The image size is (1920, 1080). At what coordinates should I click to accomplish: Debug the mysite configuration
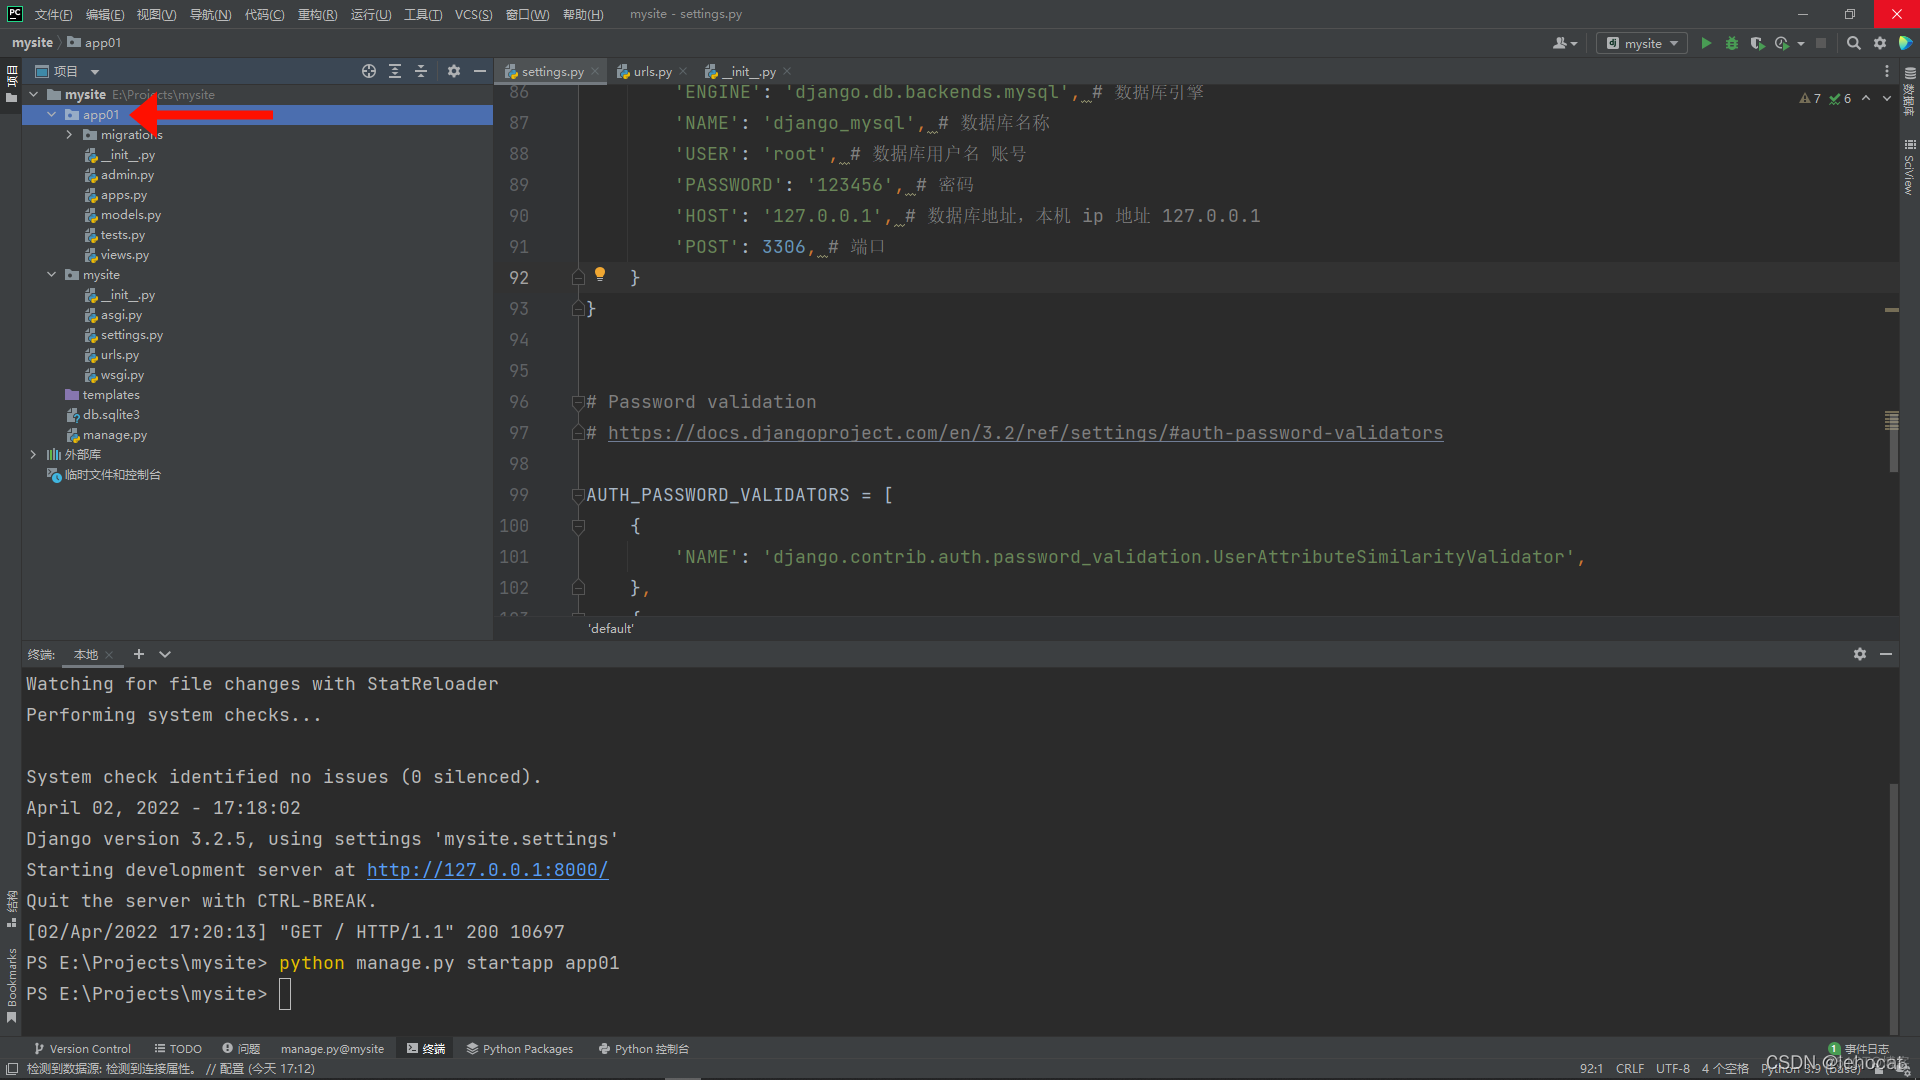(x=1732, y=43)
